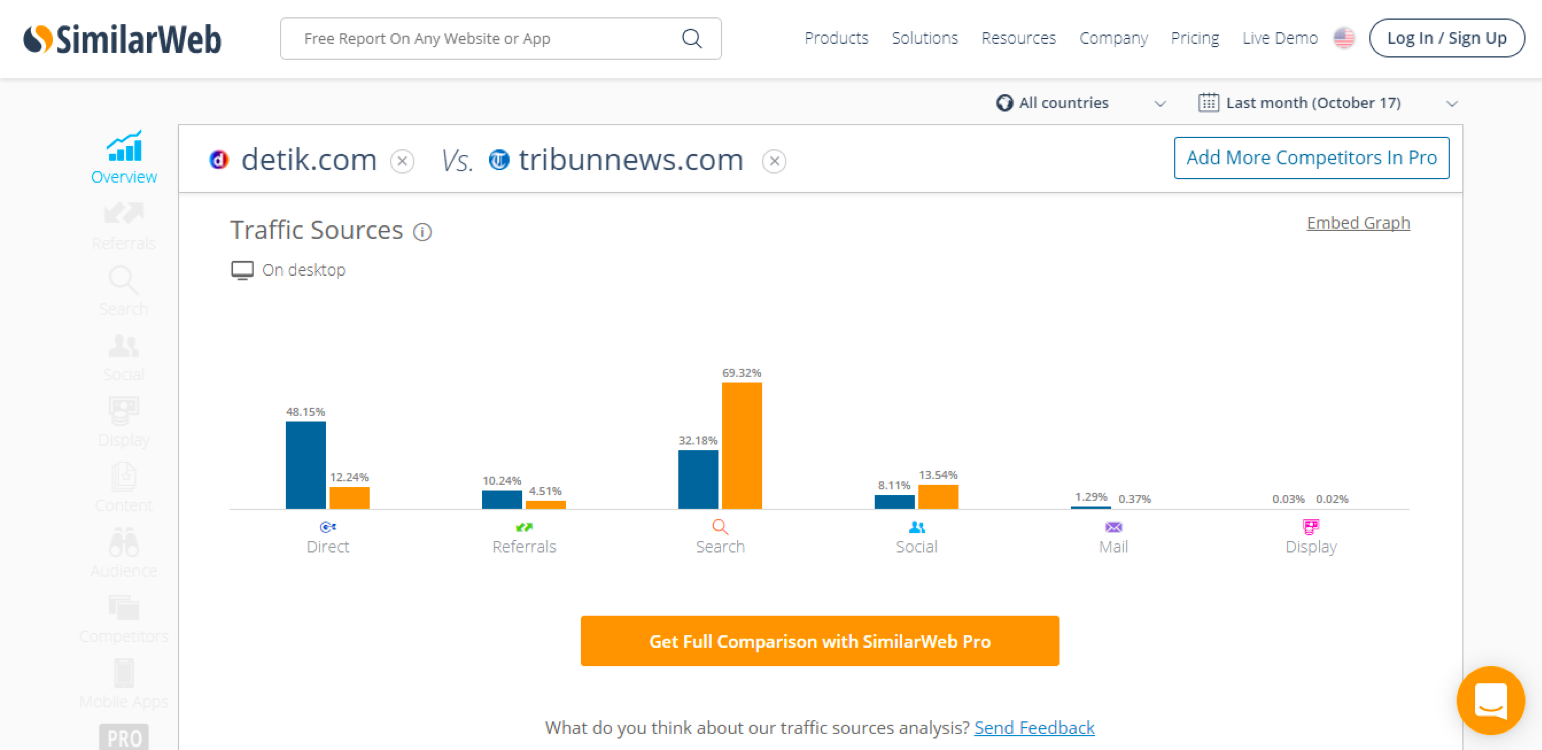Go to the Competitors sidebar section
Image resolution: width=1542 pixels, height=750 pixels.
coord(124,619)
